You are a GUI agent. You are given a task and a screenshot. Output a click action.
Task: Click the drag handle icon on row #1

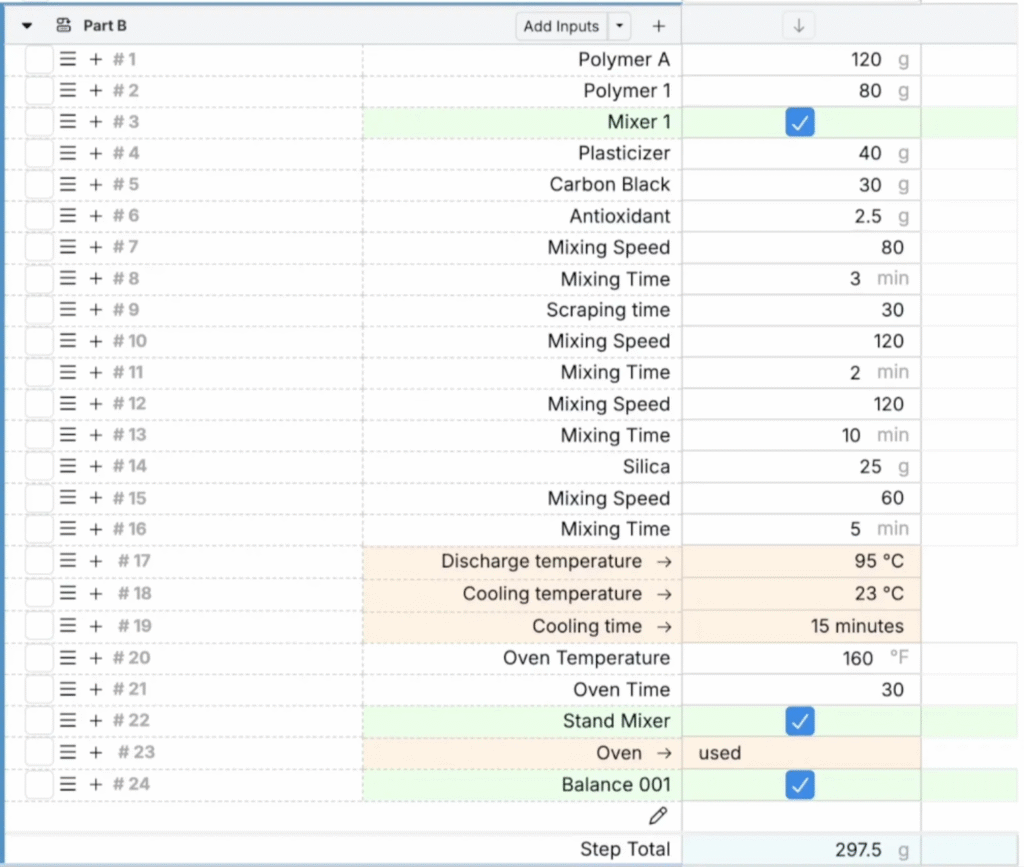[x=68, y=59]
